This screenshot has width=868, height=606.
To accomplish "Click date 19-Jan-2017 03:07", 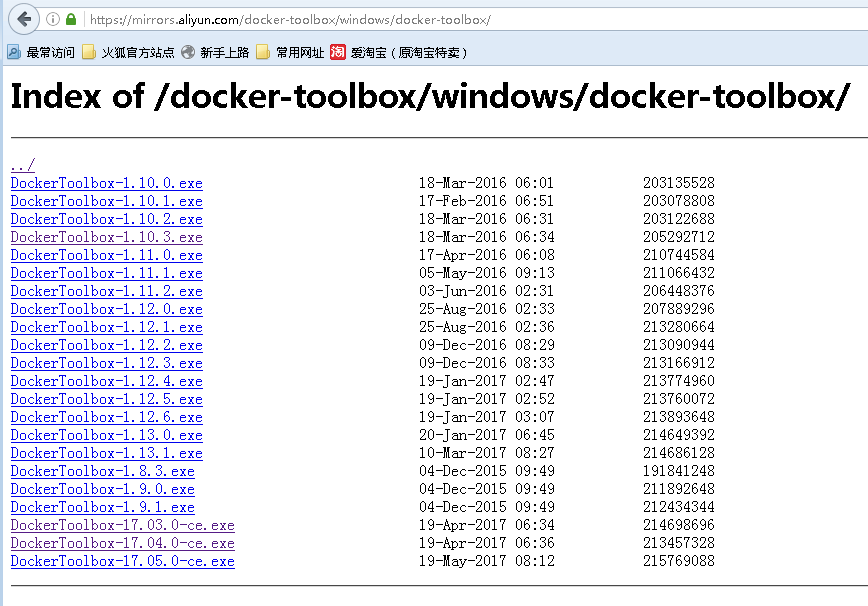I will click(486, 416).
